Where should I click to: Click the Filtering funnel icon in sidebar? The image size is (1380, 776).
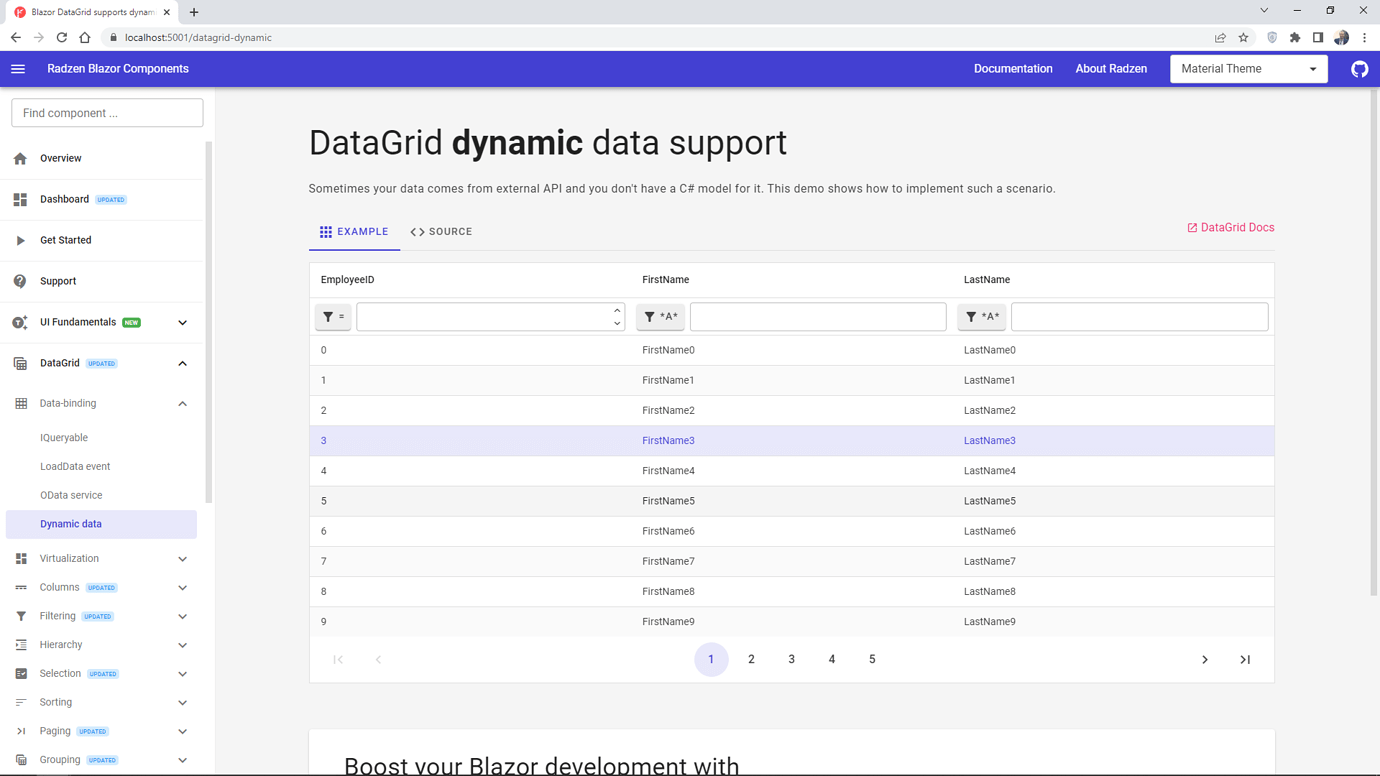(21, 617)
